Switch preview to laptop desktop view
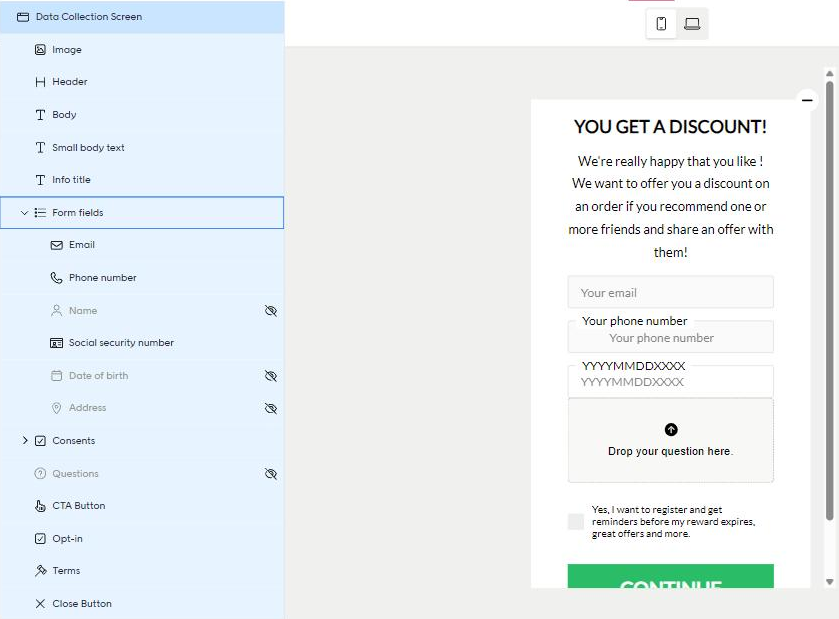The height and width of the screenshot is (619, 839). tap(692, 24)
